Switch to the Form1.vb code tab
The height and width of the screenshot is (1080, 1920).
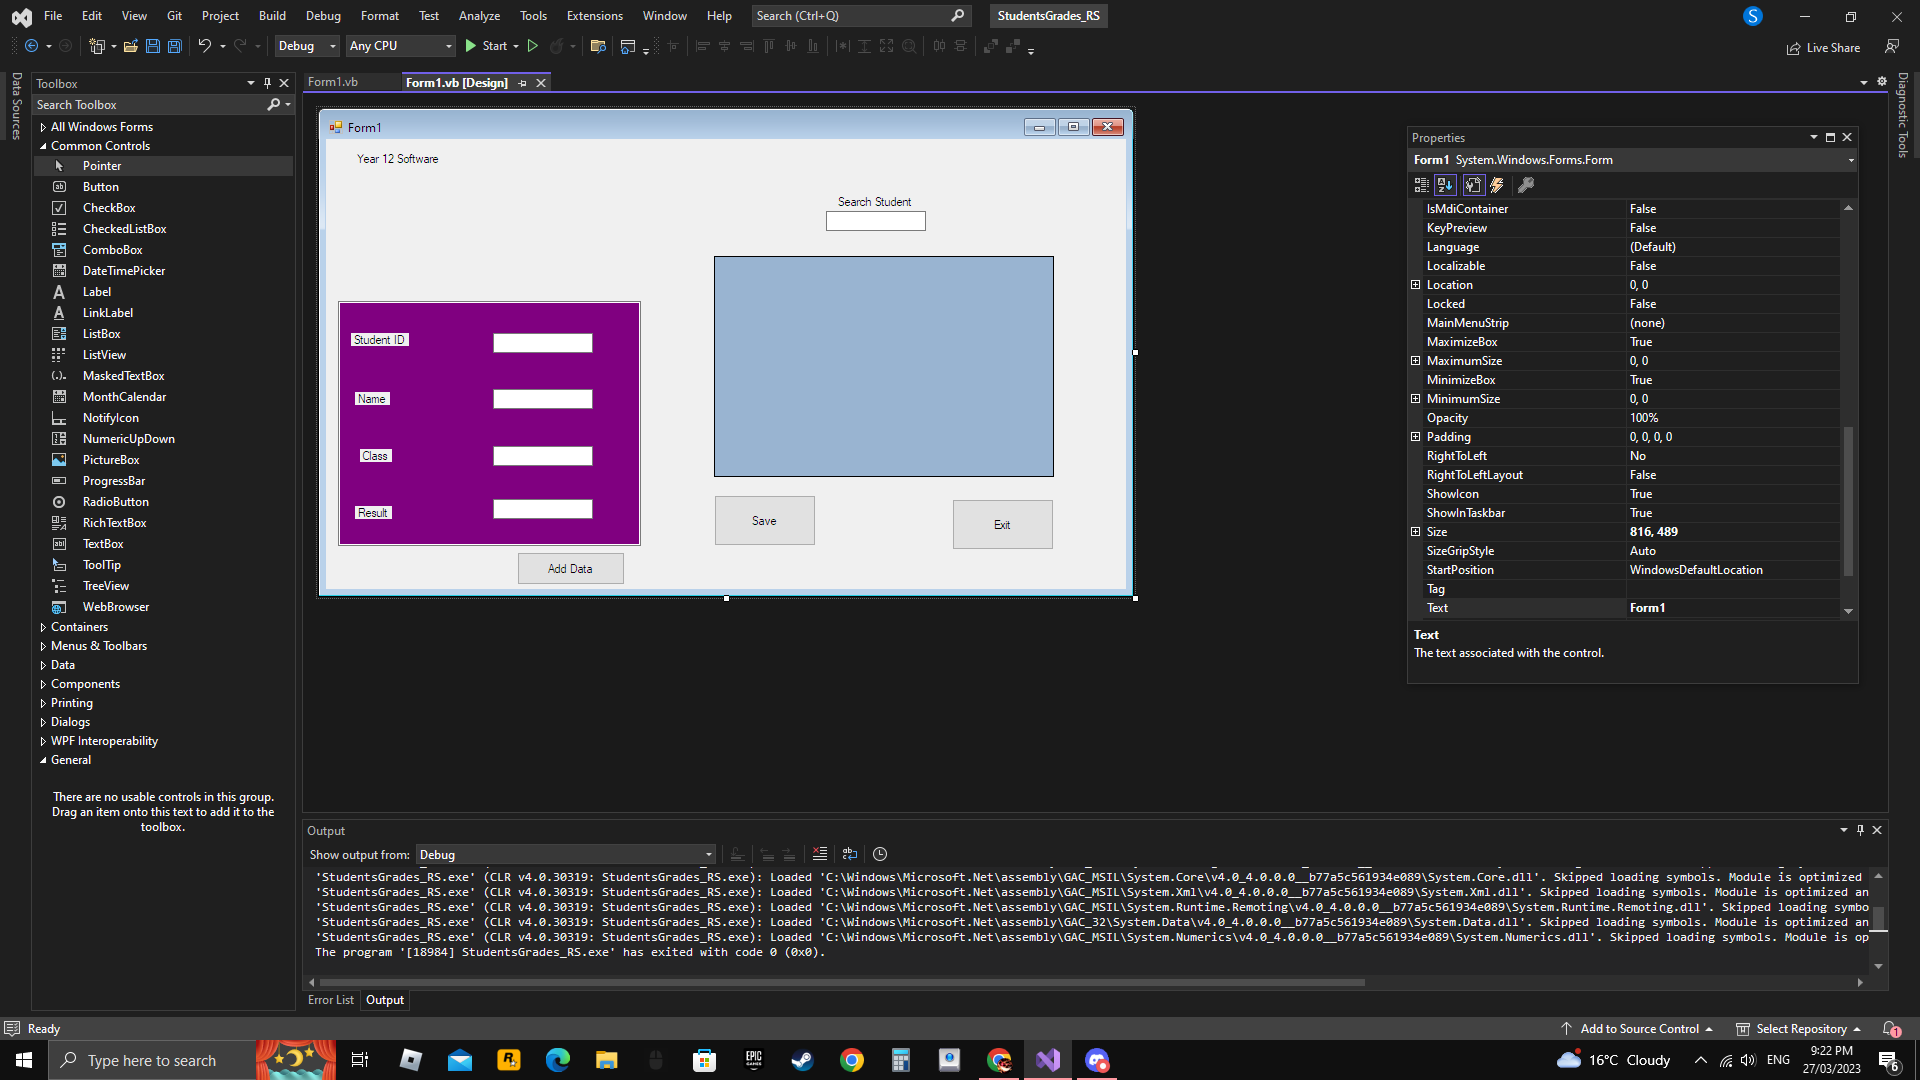pos(334,82)
